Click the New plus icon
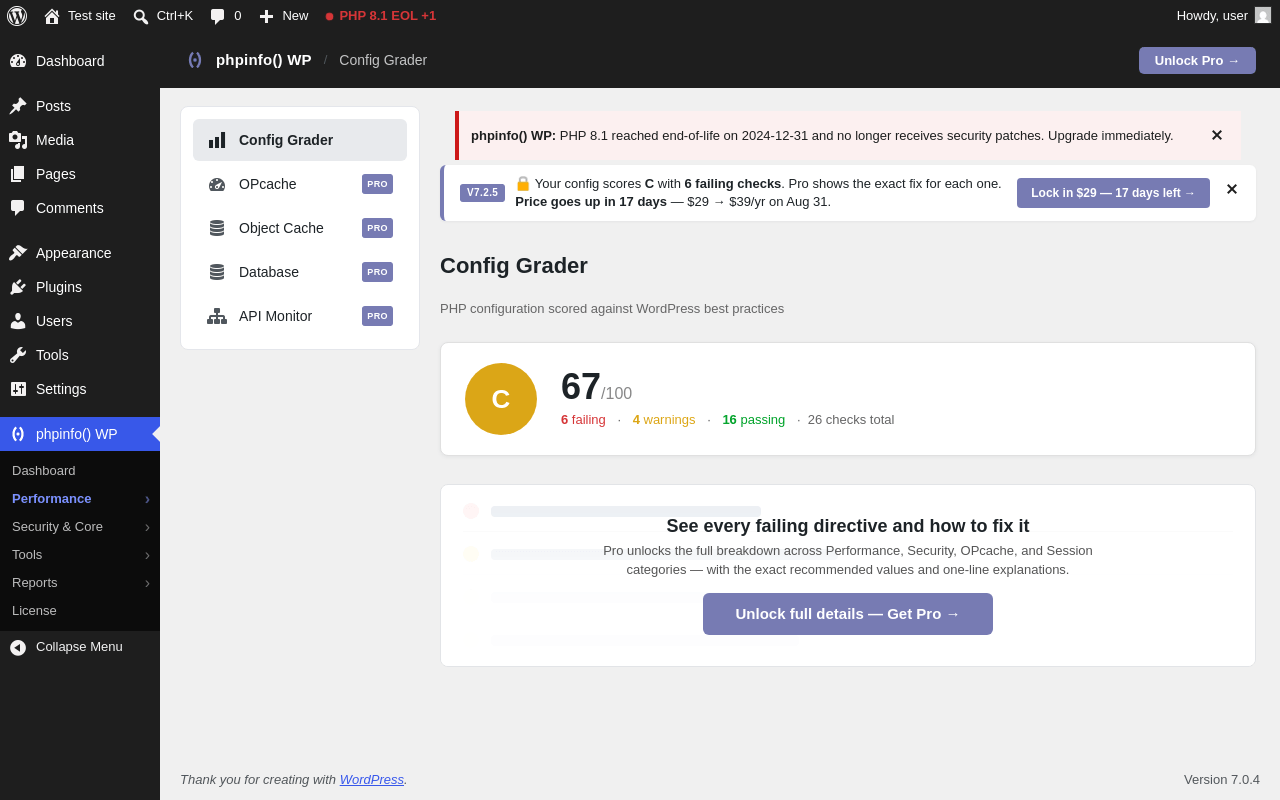 coord(266,16)
